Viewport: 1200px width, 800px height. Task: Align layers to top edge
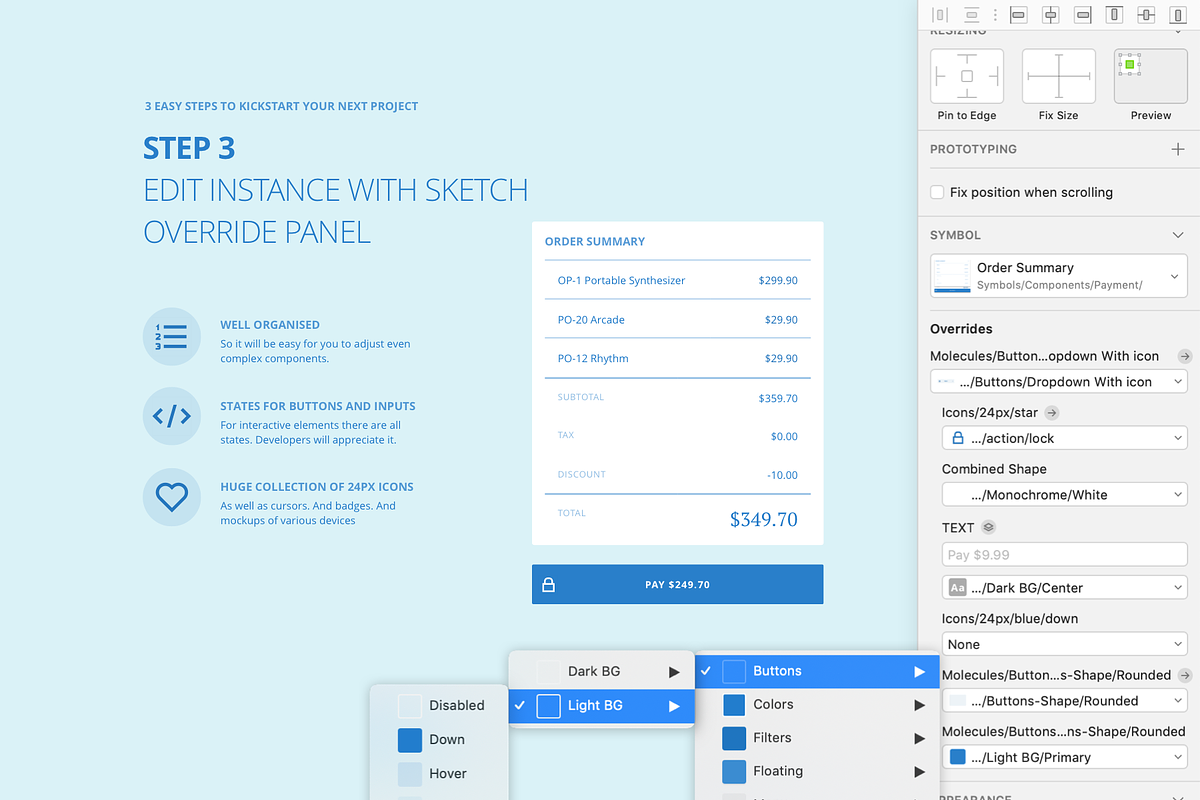(1114, 15)
